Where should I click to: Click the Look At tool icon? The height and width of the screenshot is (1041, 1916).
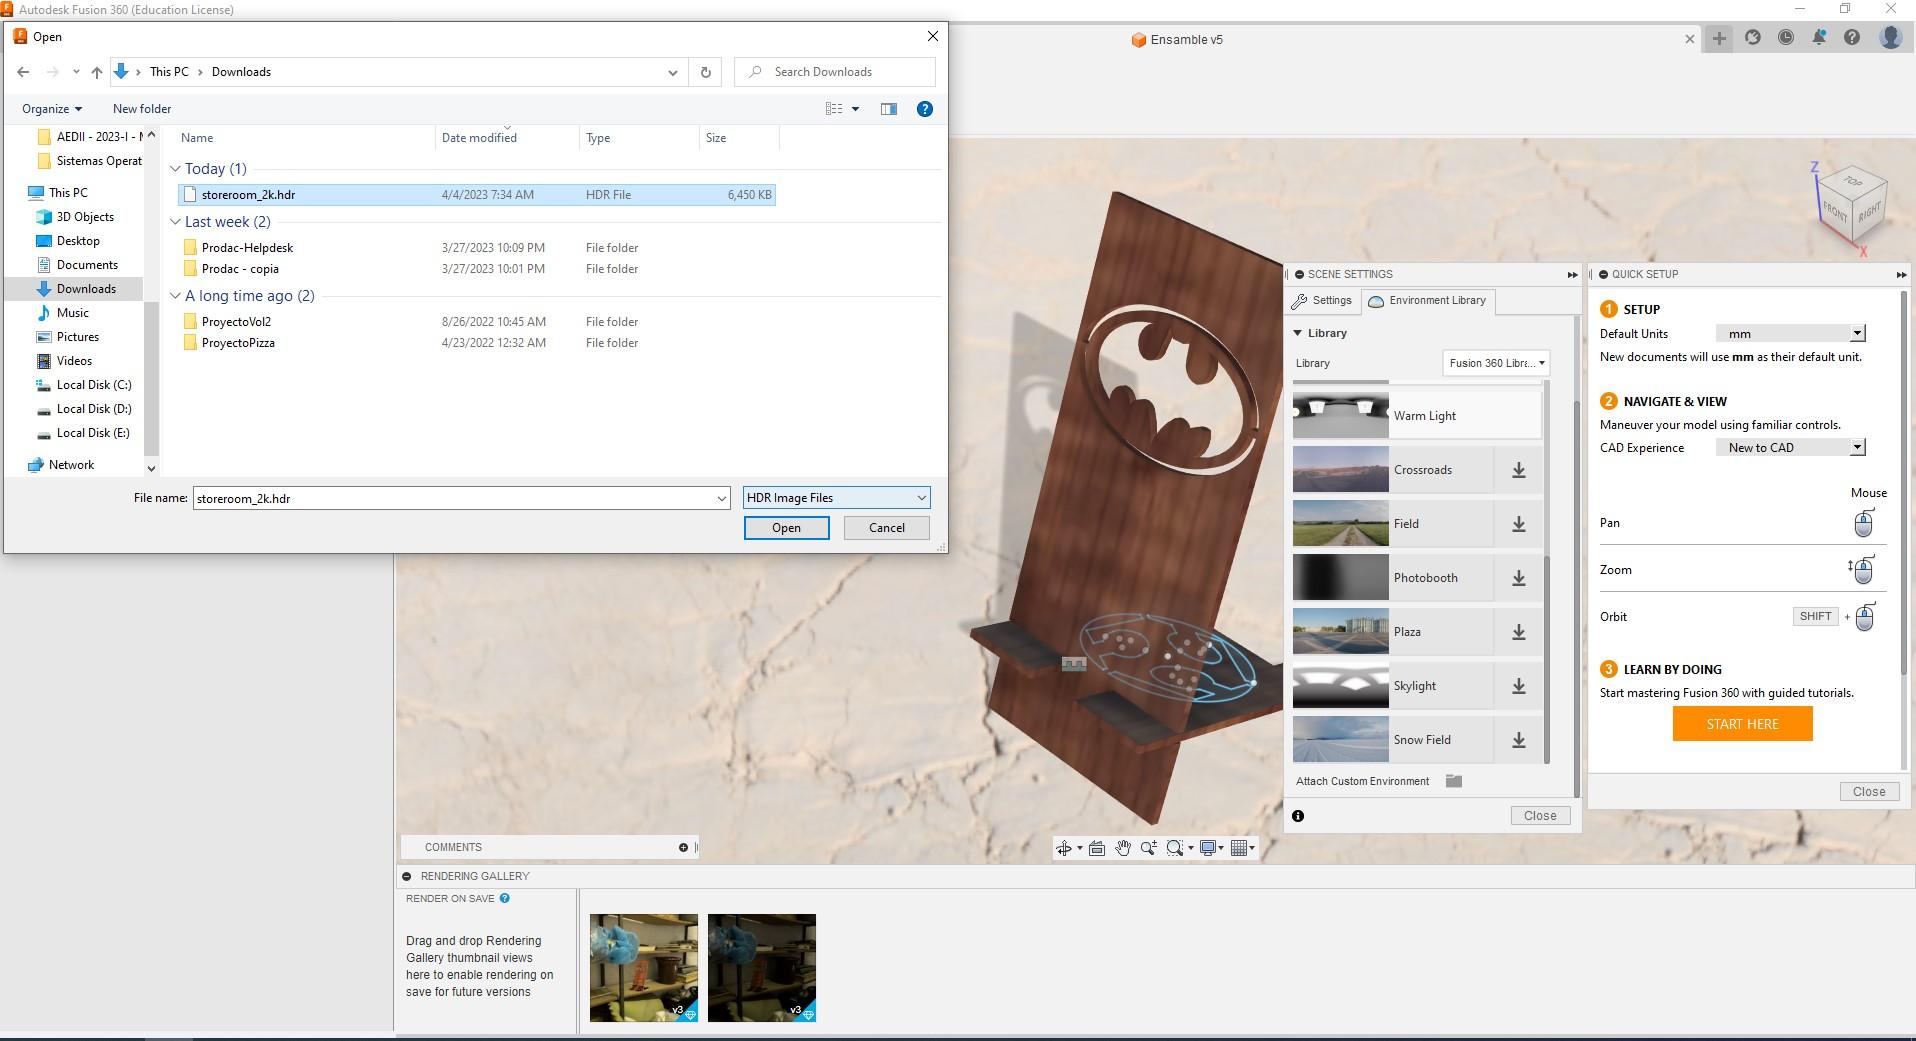(x=1097, y=848)
